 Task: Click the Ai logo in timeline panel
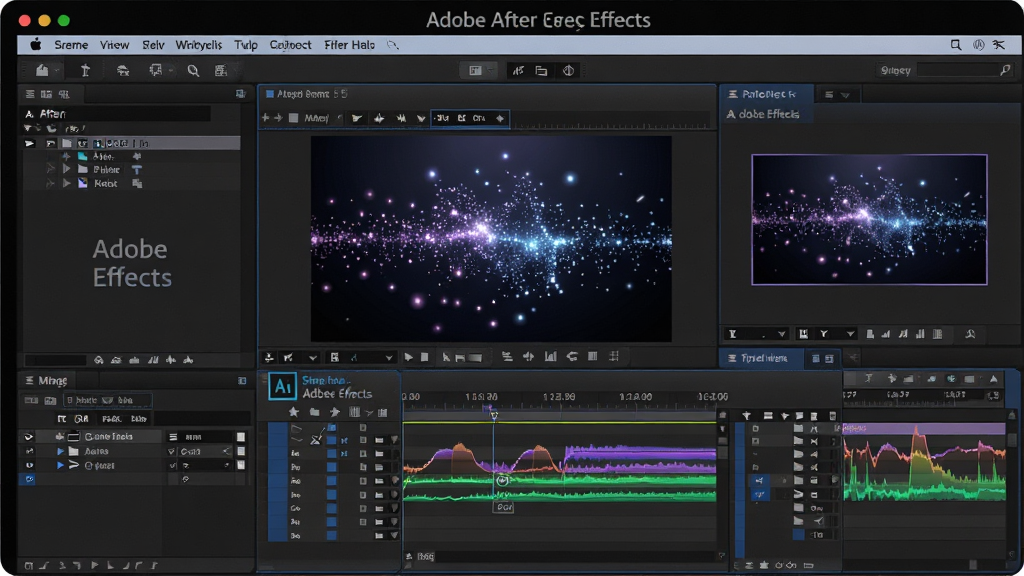pos(283,386)
